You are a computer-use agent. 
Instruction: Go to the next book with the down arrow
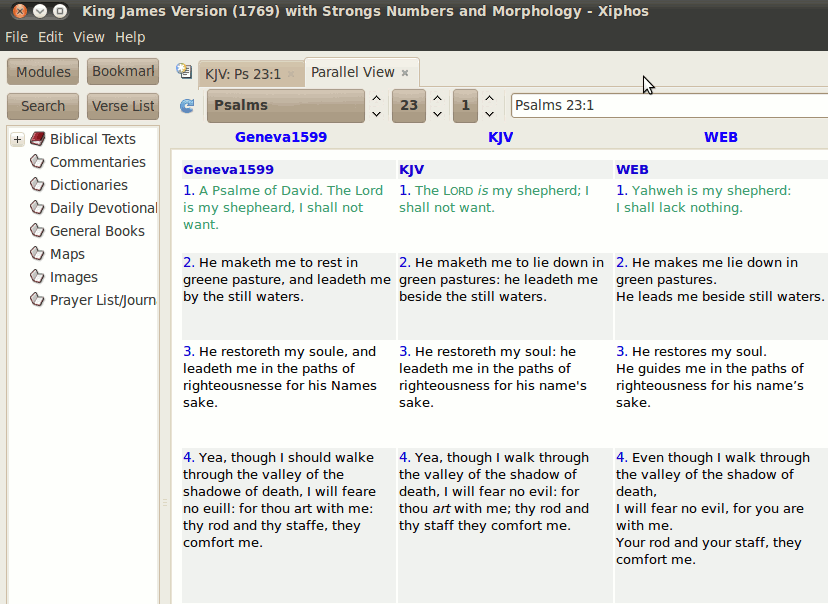tap(377, 114)
